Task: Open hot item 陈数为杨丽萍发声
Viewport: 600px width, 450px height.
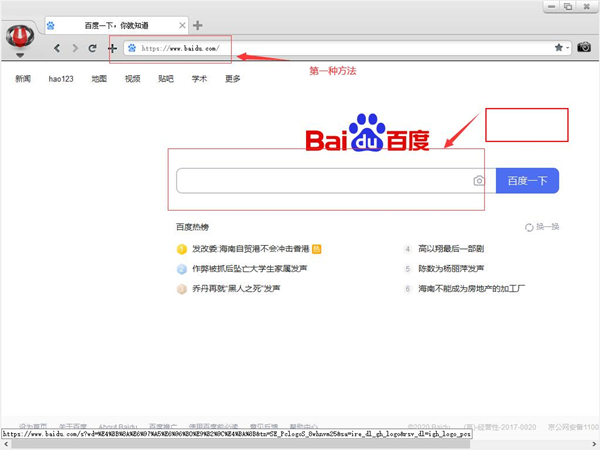Action: tap(451, 269)
